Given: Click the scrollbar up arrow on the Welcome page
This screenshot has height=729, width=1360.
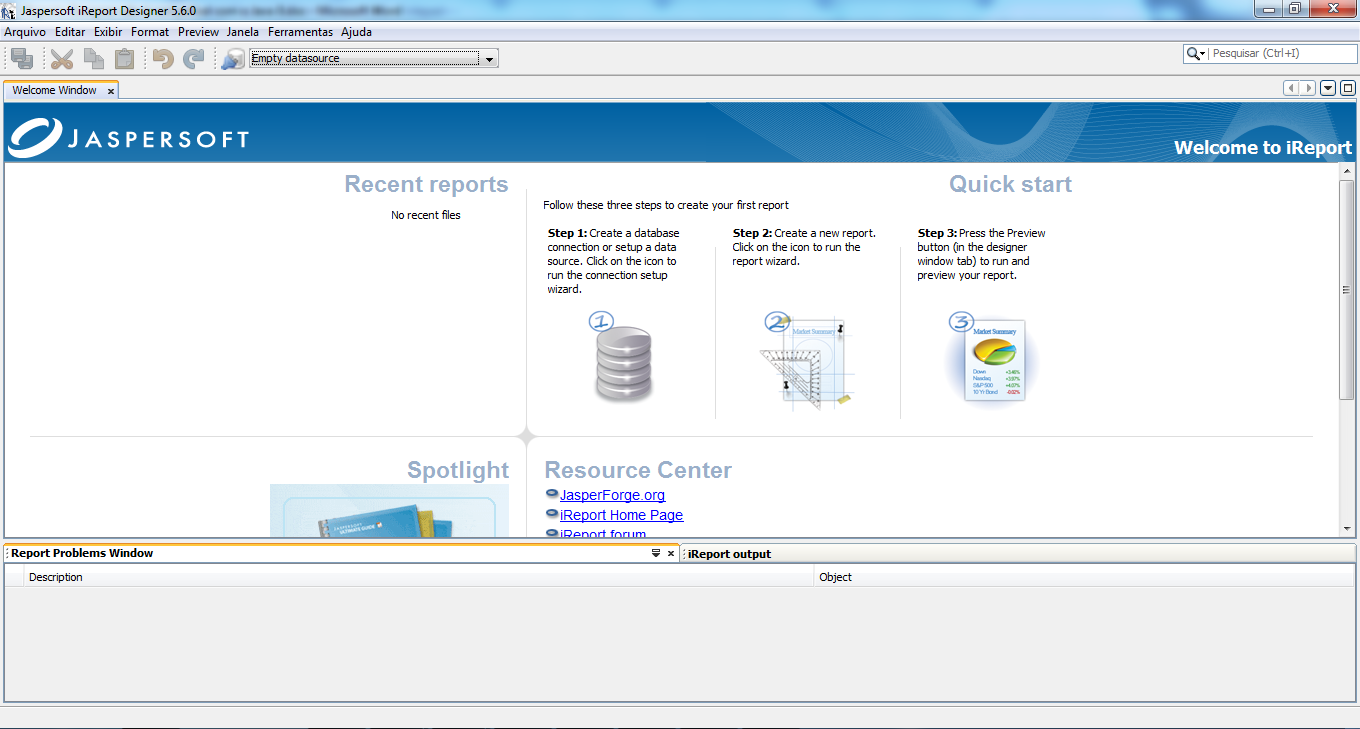Looking at the screenshot, I should 1346,171.
